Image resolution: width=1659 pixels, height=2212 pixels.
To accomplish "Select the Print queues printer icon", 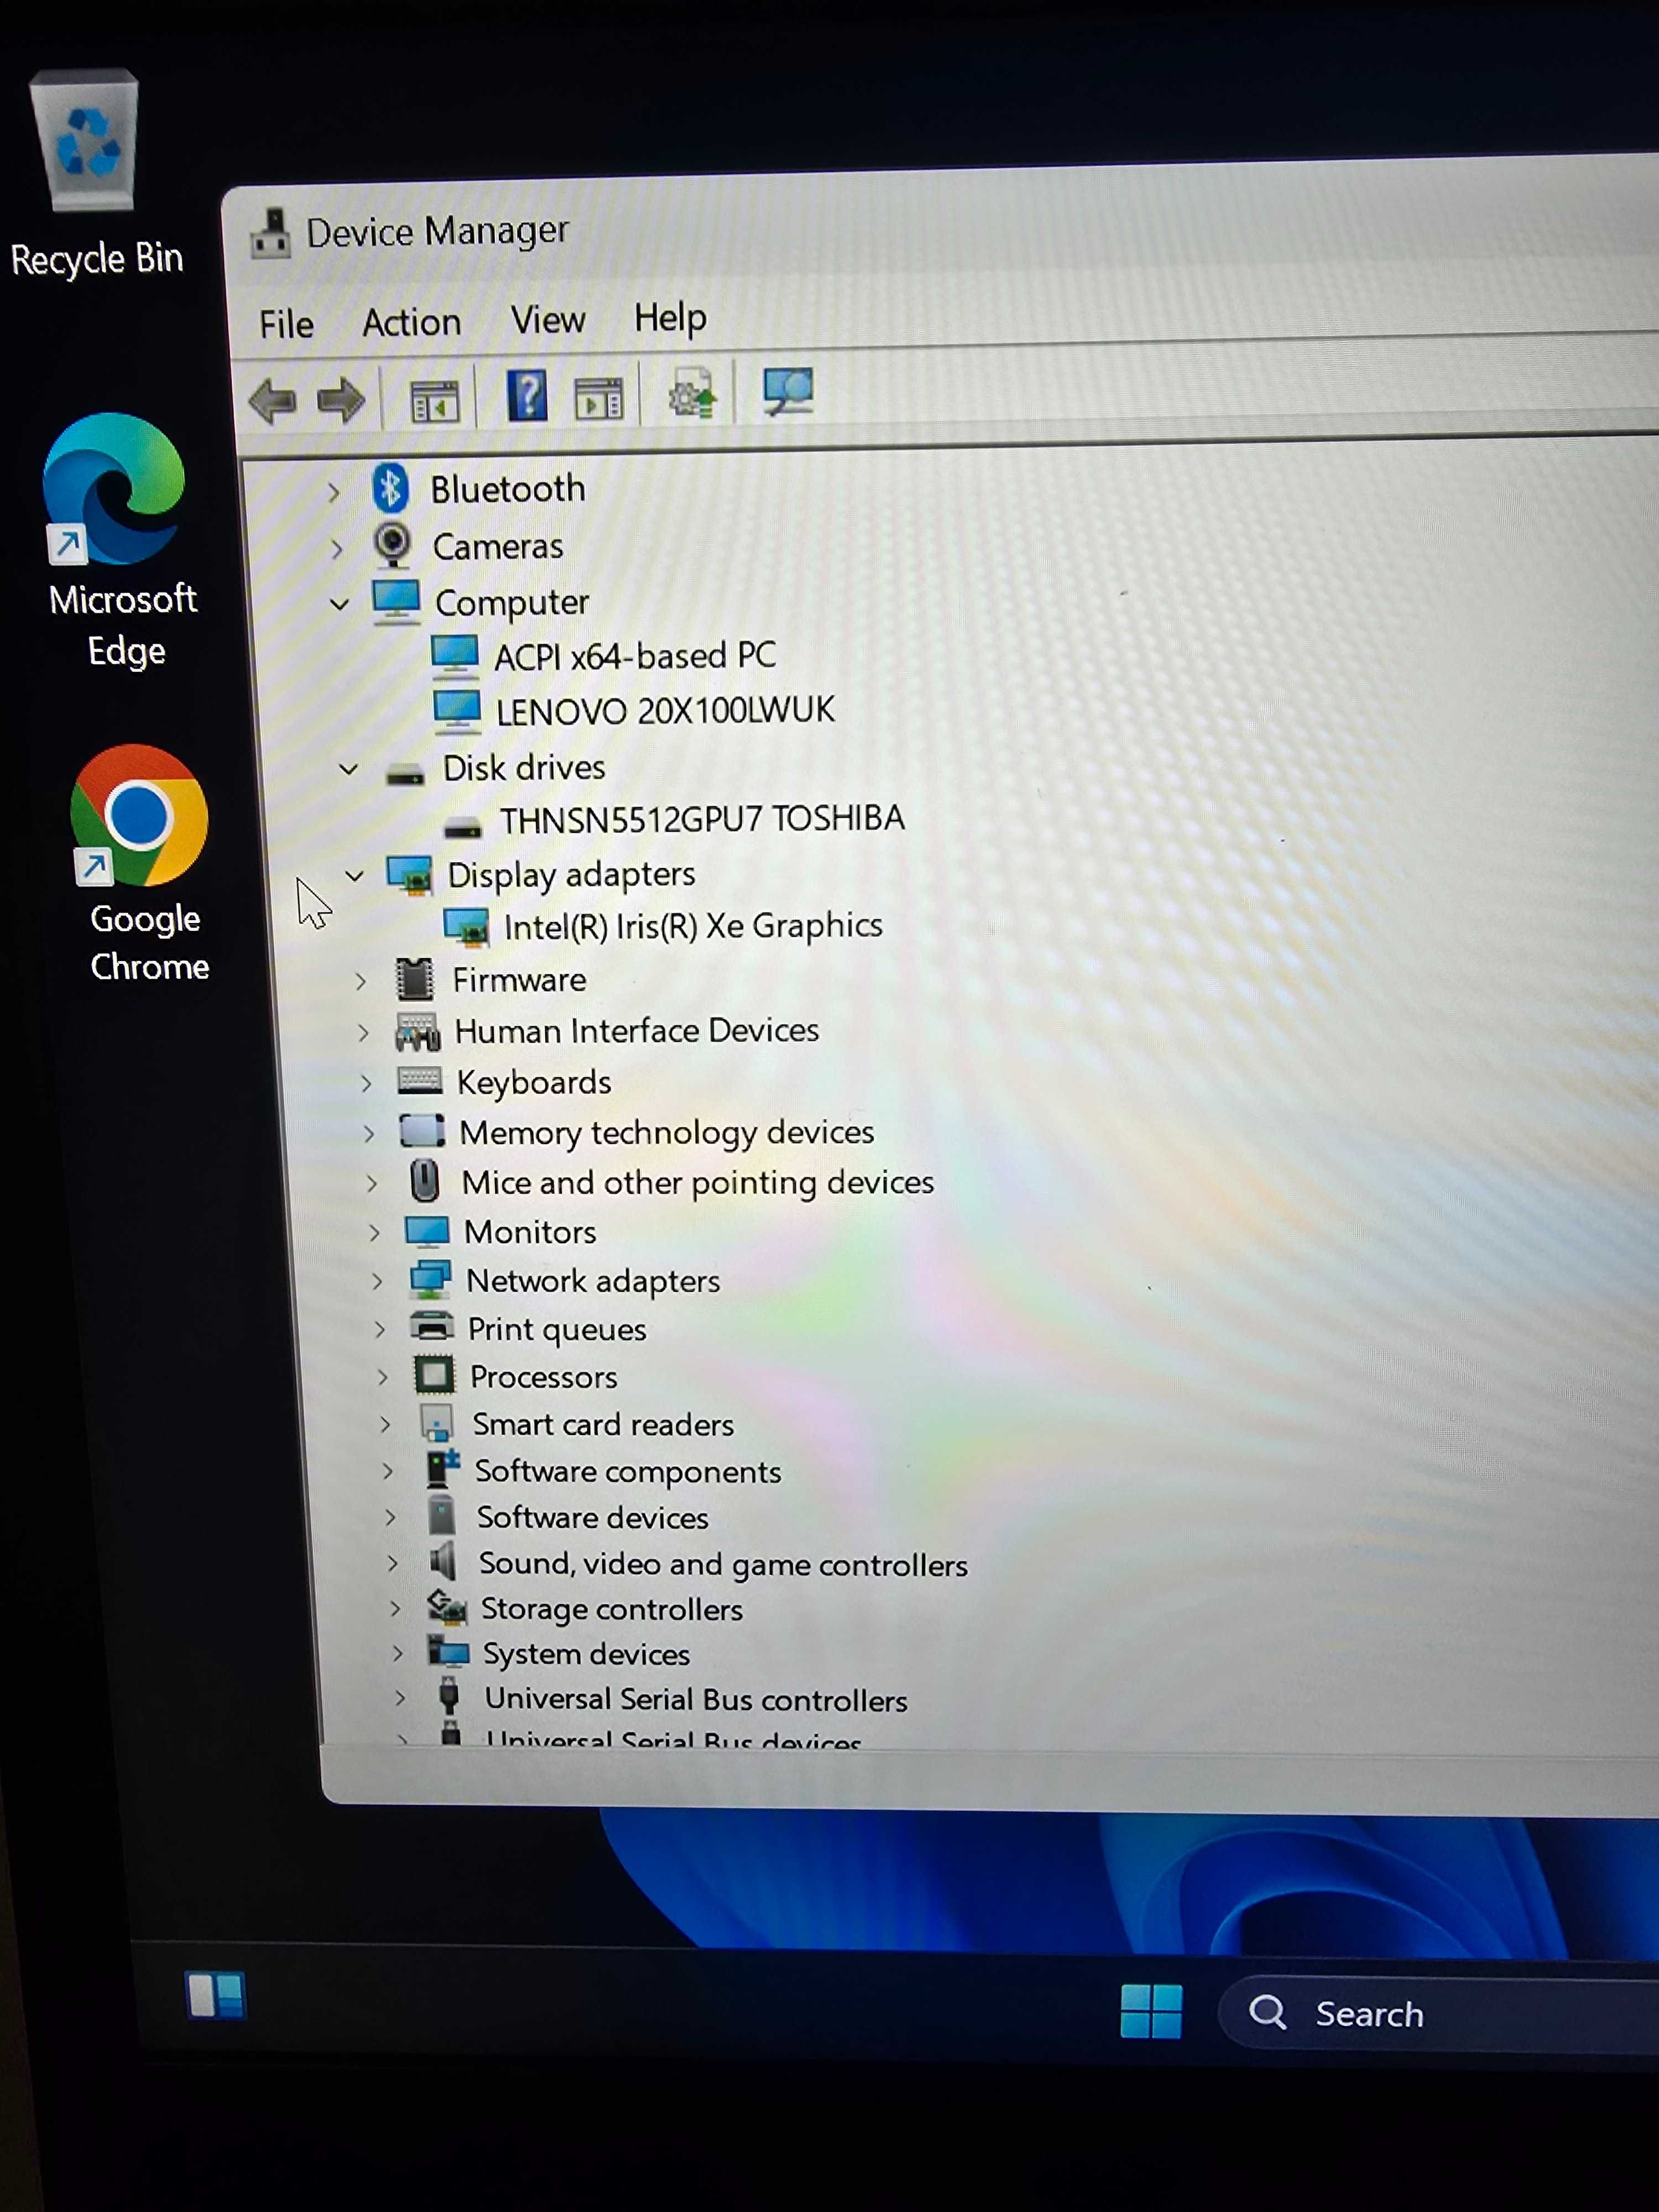I will click(x=432, y=1327).
